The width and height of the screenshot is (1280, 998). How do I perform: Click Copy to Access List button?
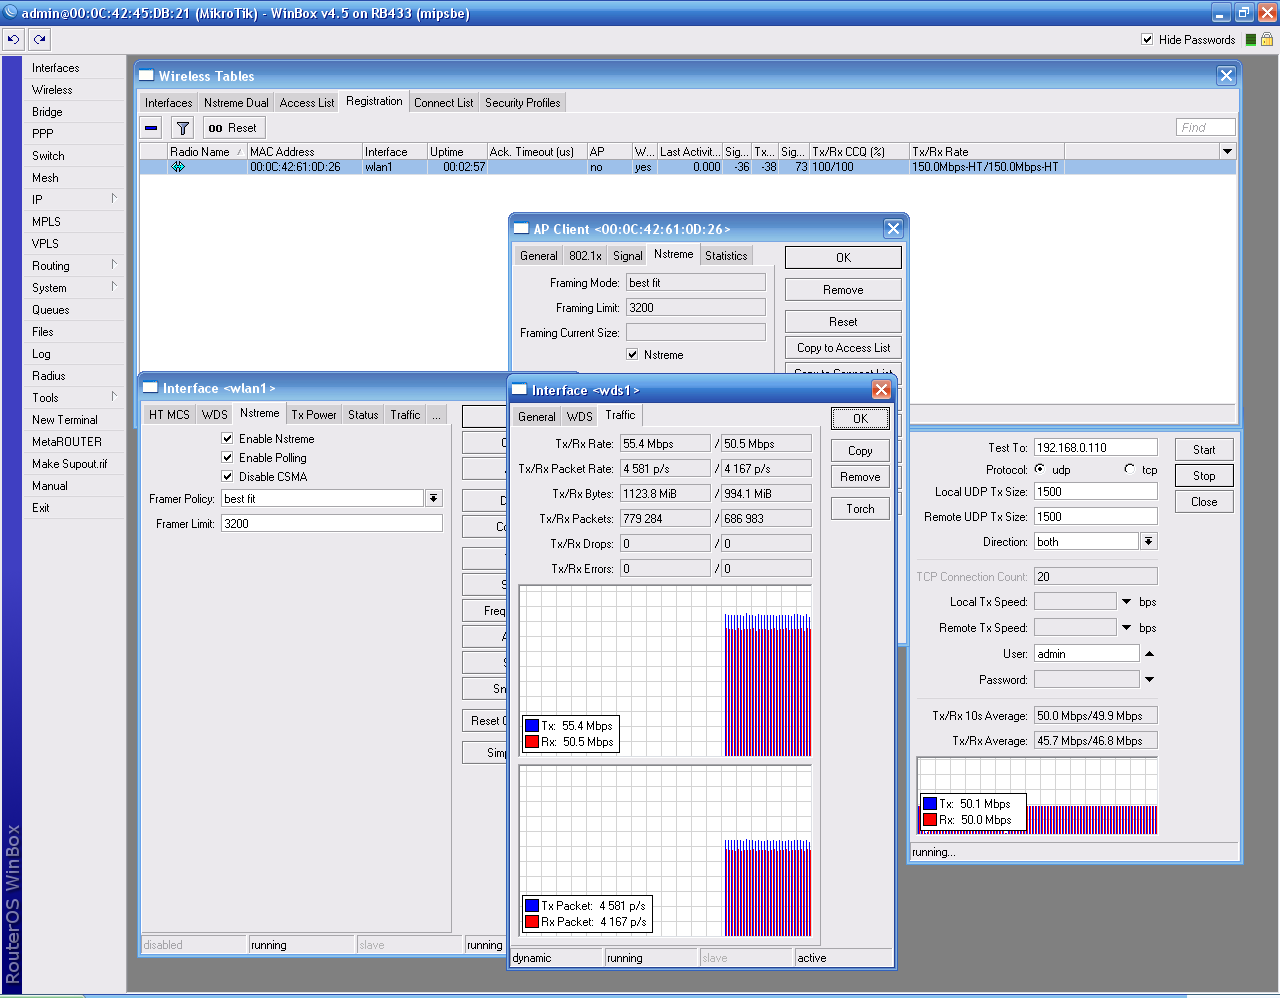pyautogui.click(x=843, y=348)
